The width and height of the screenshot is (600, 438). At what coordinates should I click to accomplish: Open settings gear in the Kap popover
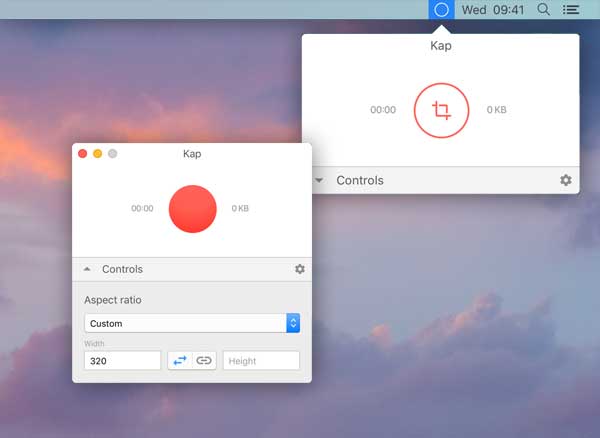[x=566, y=180]
